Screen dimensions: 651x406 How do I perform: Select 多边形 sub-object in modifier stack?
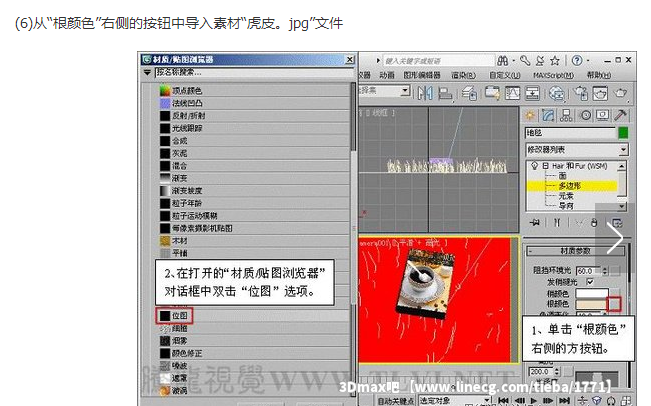tap(568, 185)
